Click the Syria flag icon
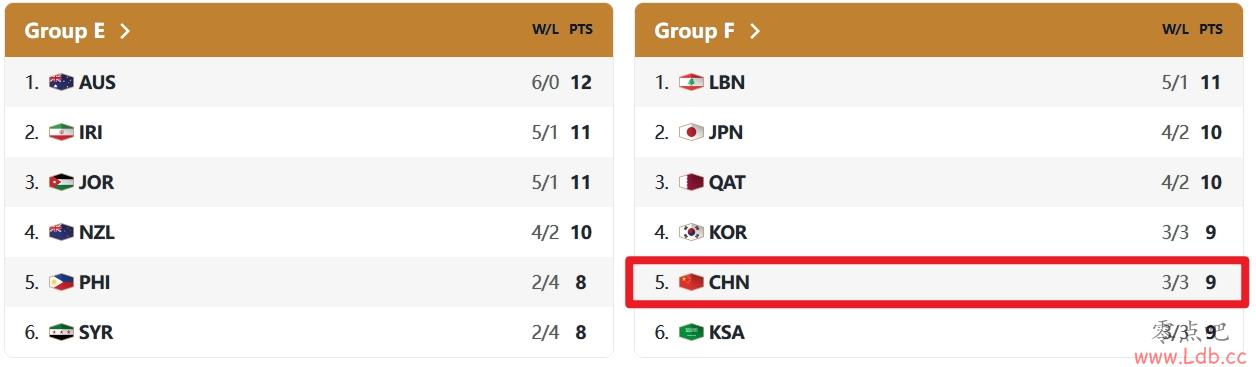Image resolution: width=1256 pixels, height=367 pixels. coord(61,332)
